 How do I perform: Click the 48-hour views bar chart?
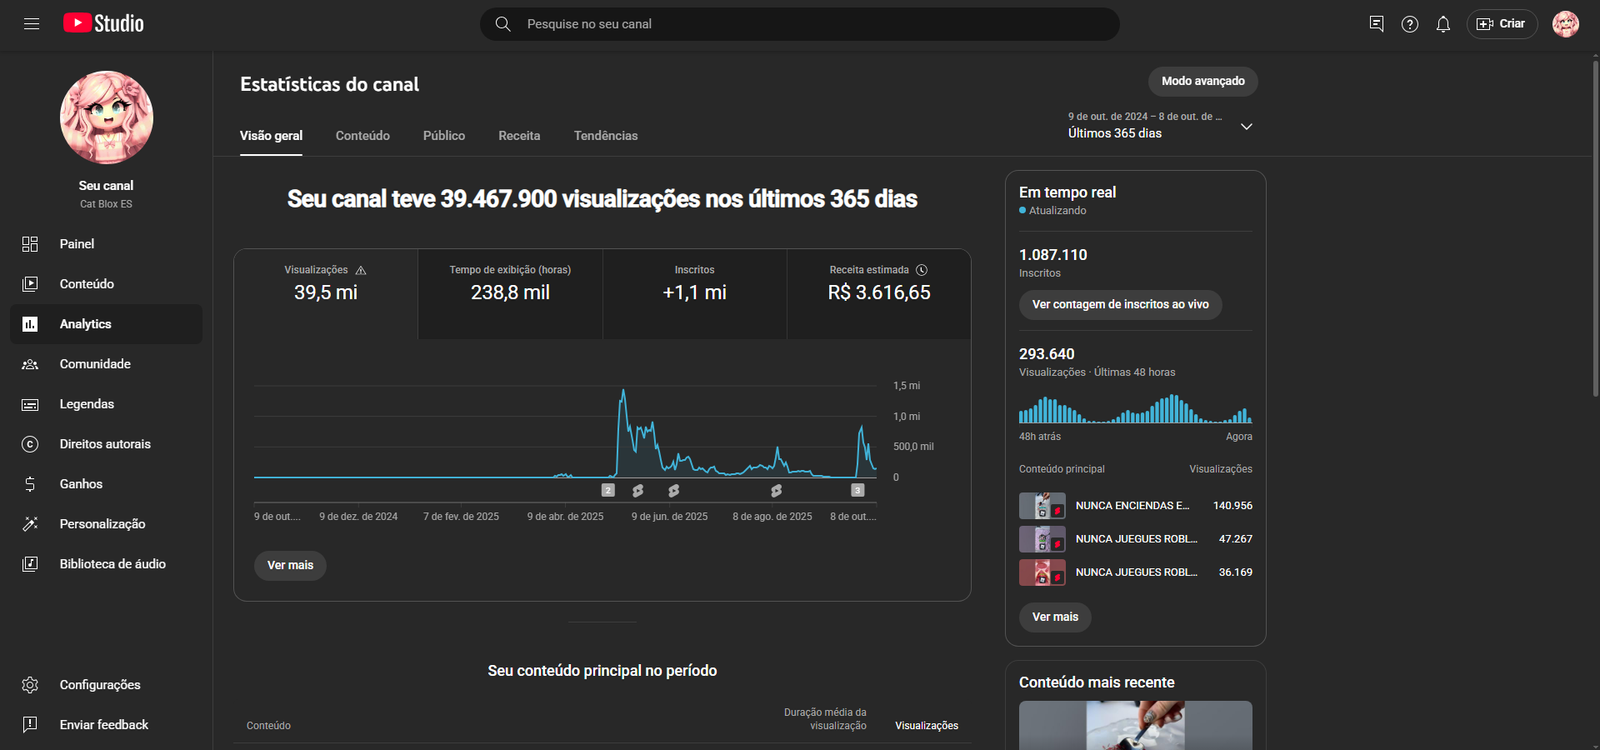(1136, 409)
